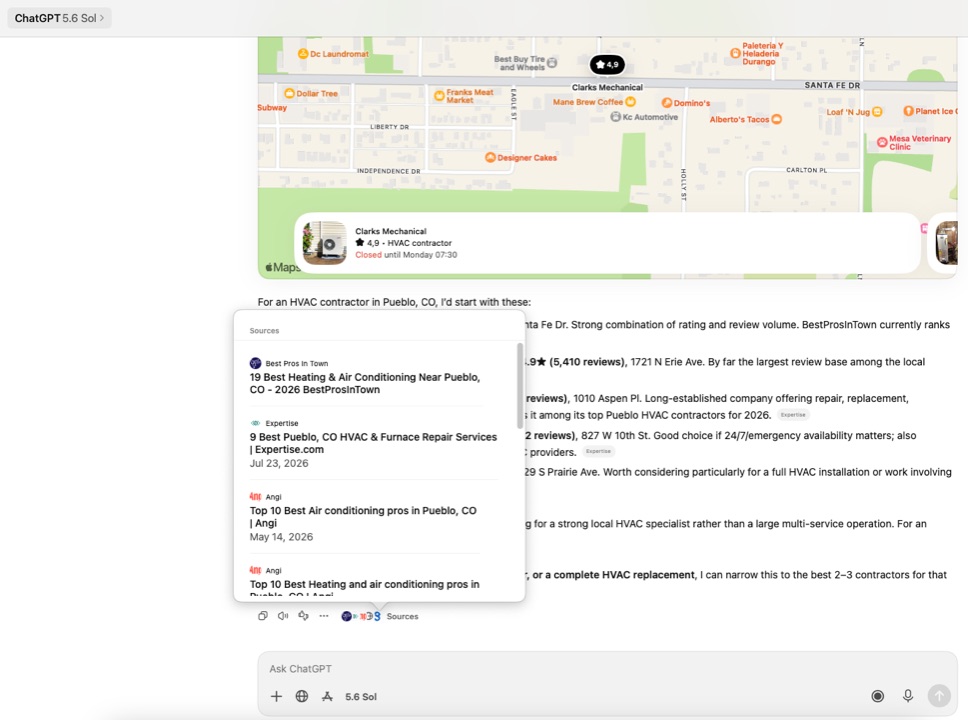The height and width of the screenshot is (720, 968).
Task: Click the Dollar Tree map marker
Action: 289,93
